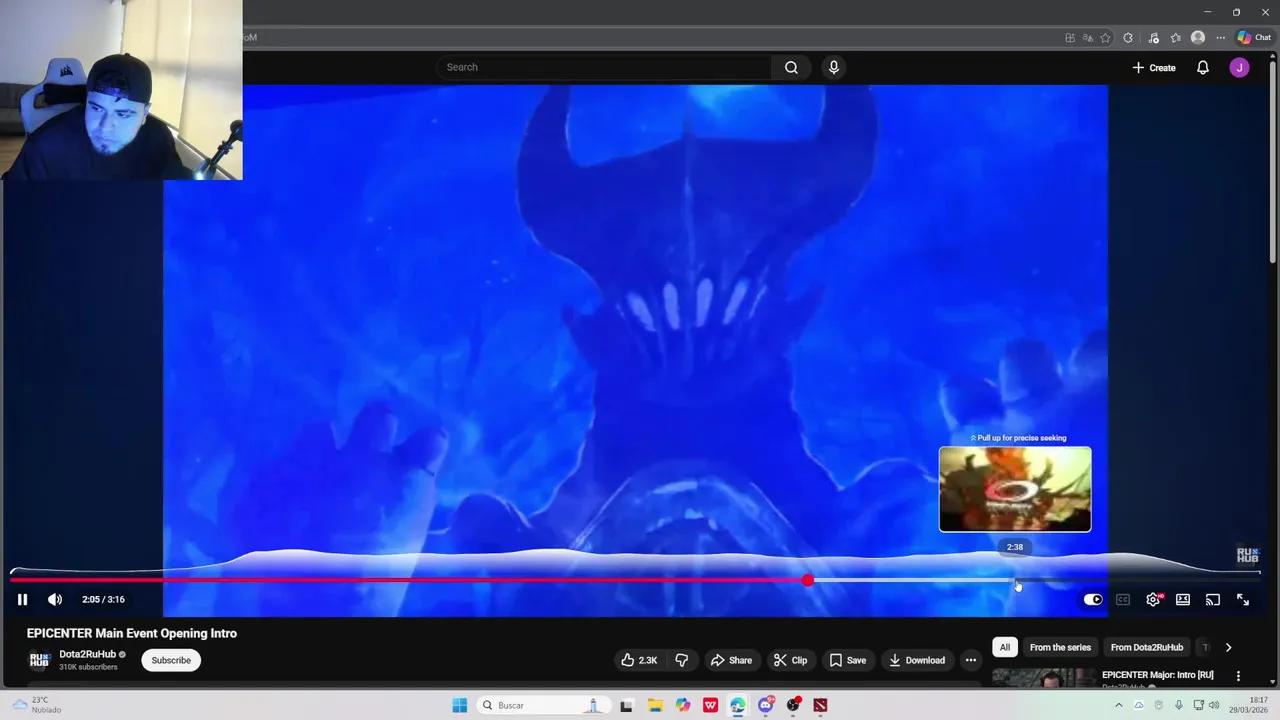
Task: Add page to favorites star
Action: (1105, 38)
